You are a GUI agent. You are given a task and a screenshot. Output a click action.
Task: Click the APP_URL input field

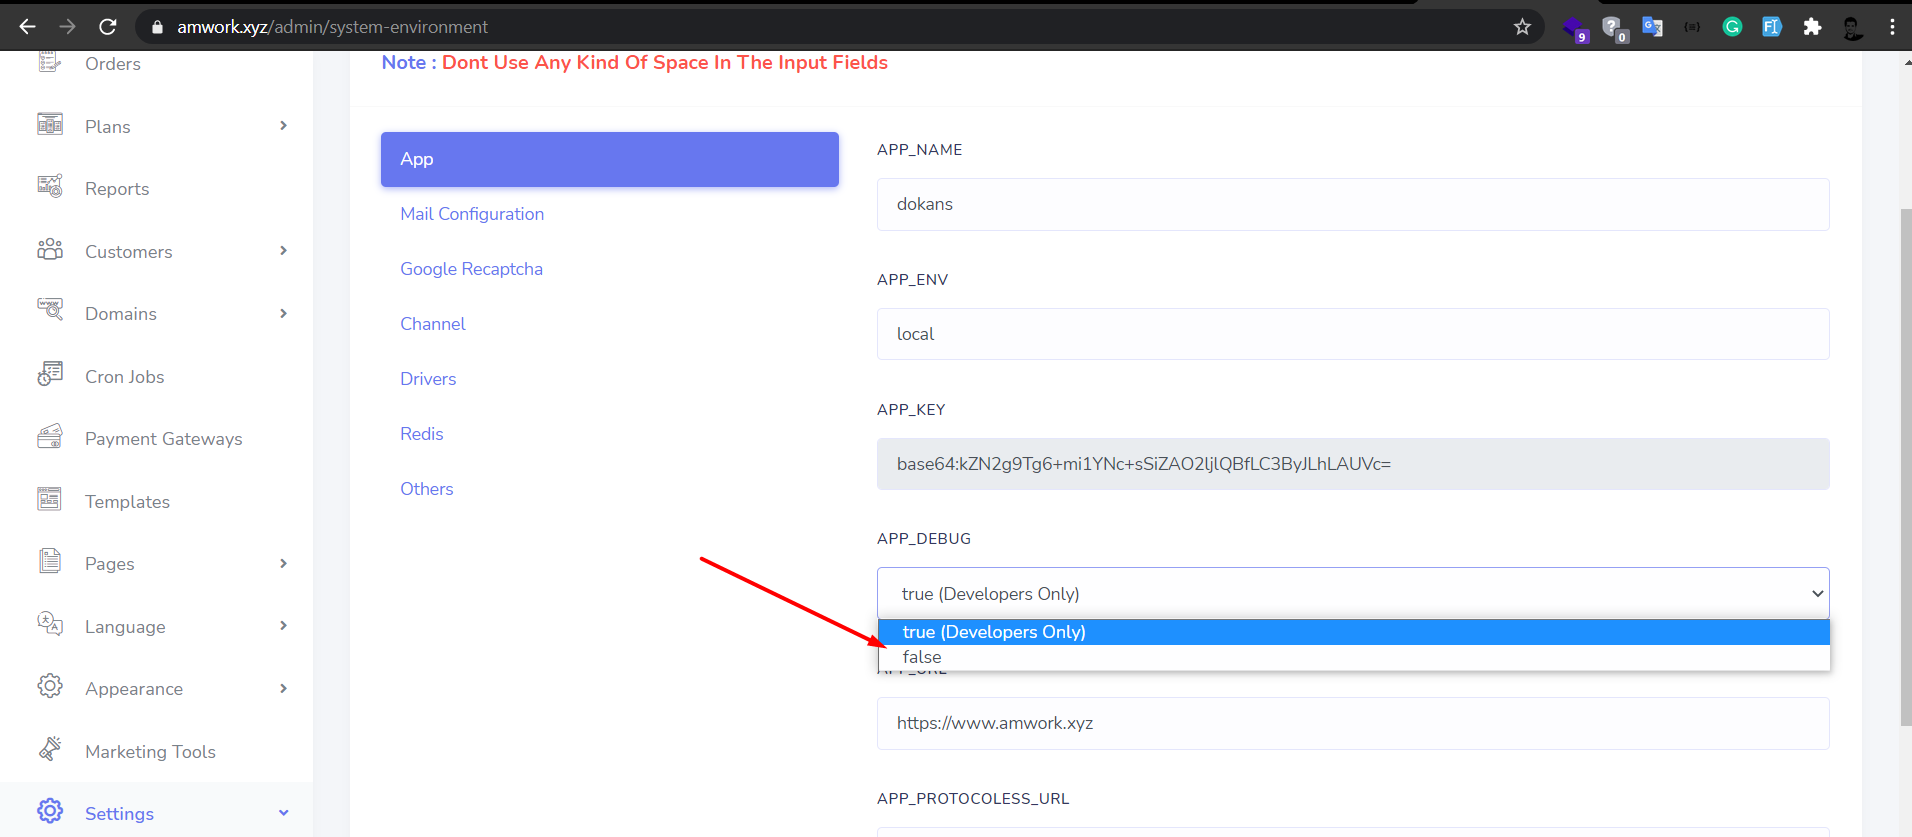tap(1352, 724)
